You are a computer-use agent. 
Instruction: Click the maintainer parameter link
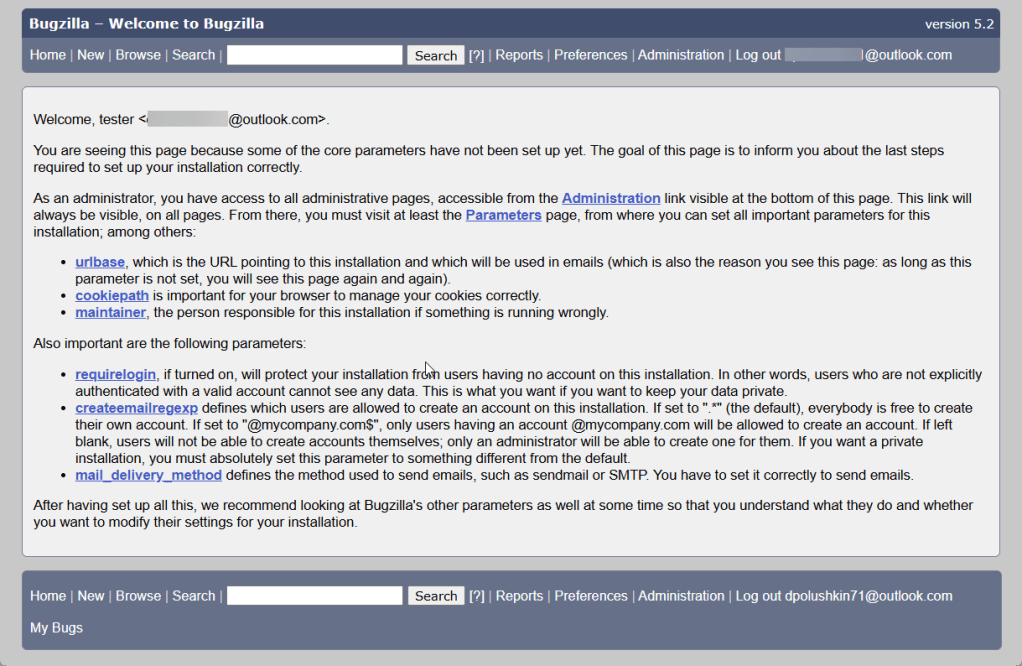tap(111, 313)
